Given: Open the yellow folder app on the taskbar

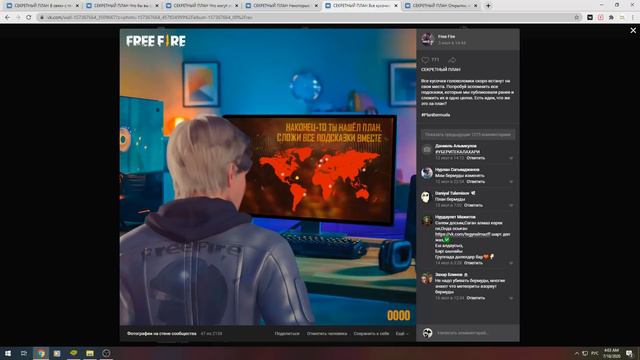Looking at the screenshot, I should (90, 353).
